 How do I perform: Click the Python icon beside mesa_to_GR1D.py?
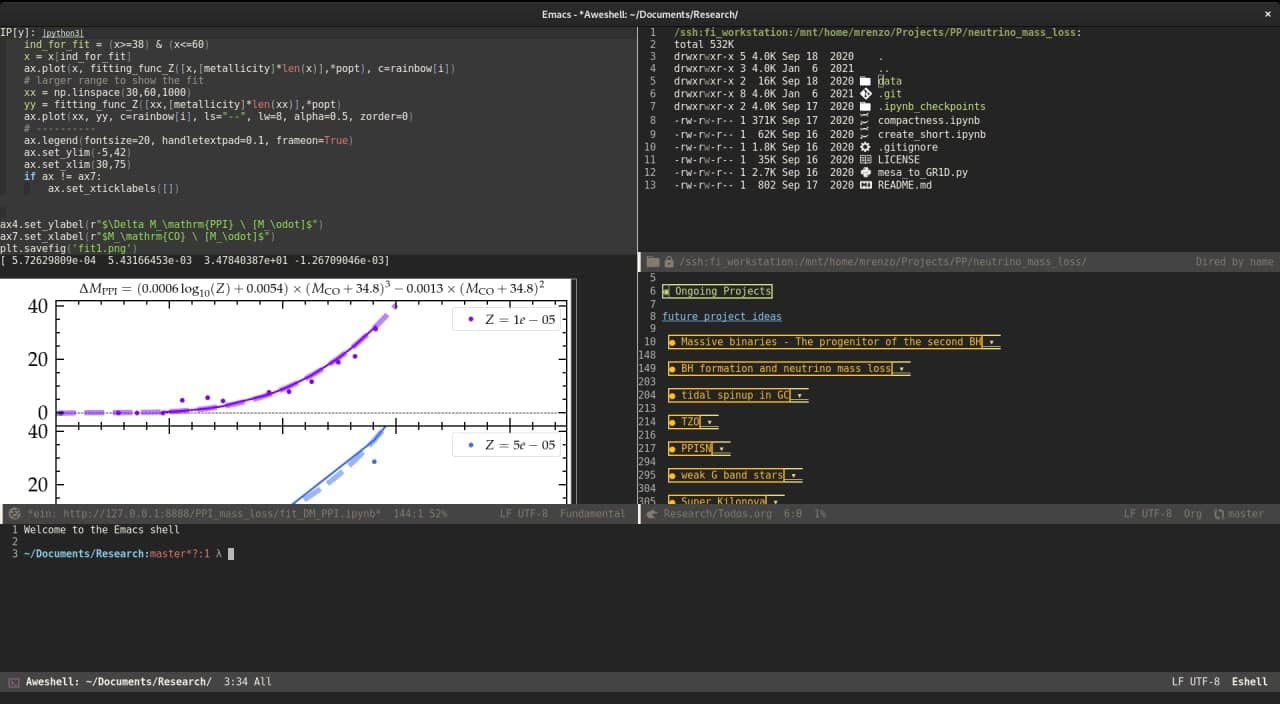(865, 173)
